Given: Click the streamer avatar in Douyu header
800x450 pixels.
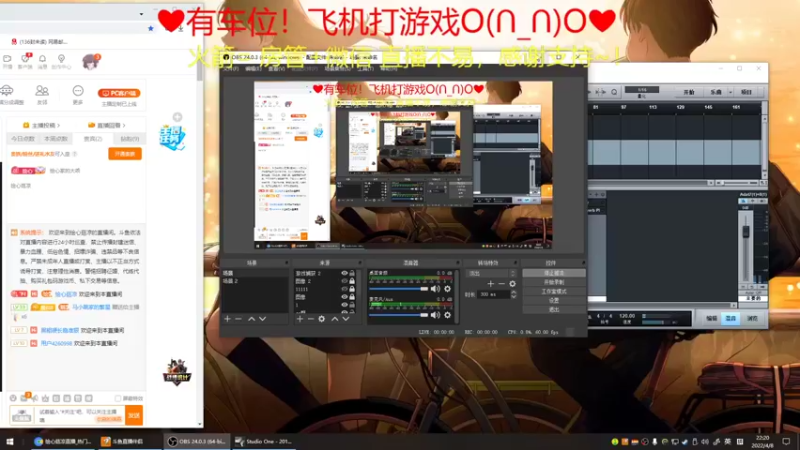Looking at the screenshot, I should click(91, 61).
